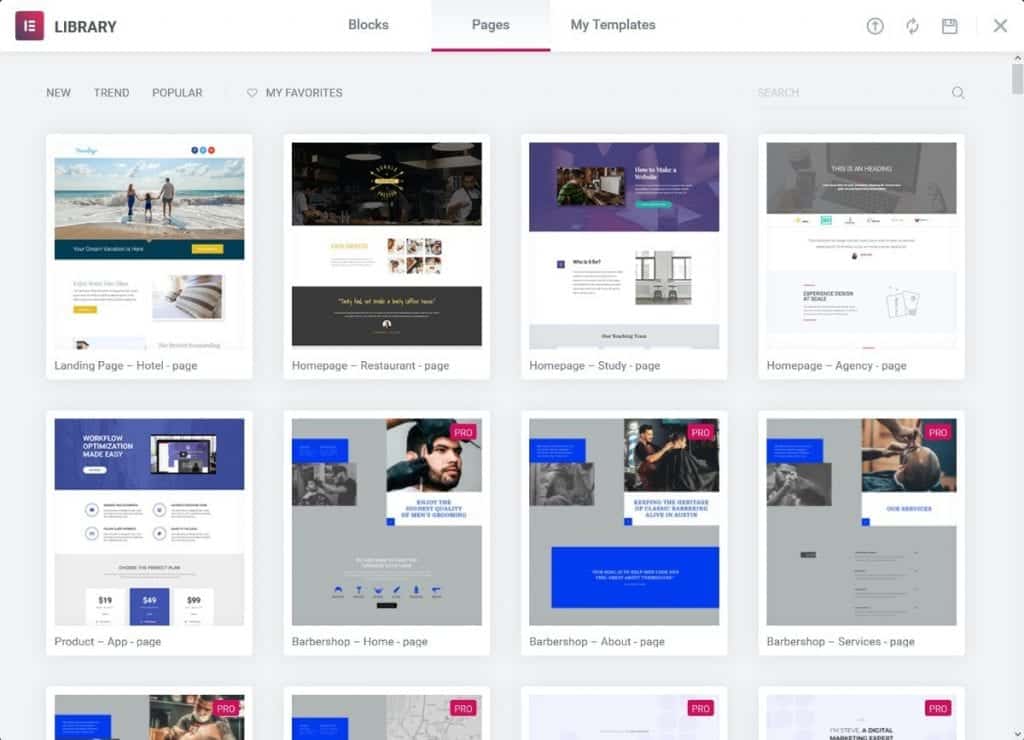Filter templates by TREND
This screenshot has height=740, width=1024.
point(111,93)
